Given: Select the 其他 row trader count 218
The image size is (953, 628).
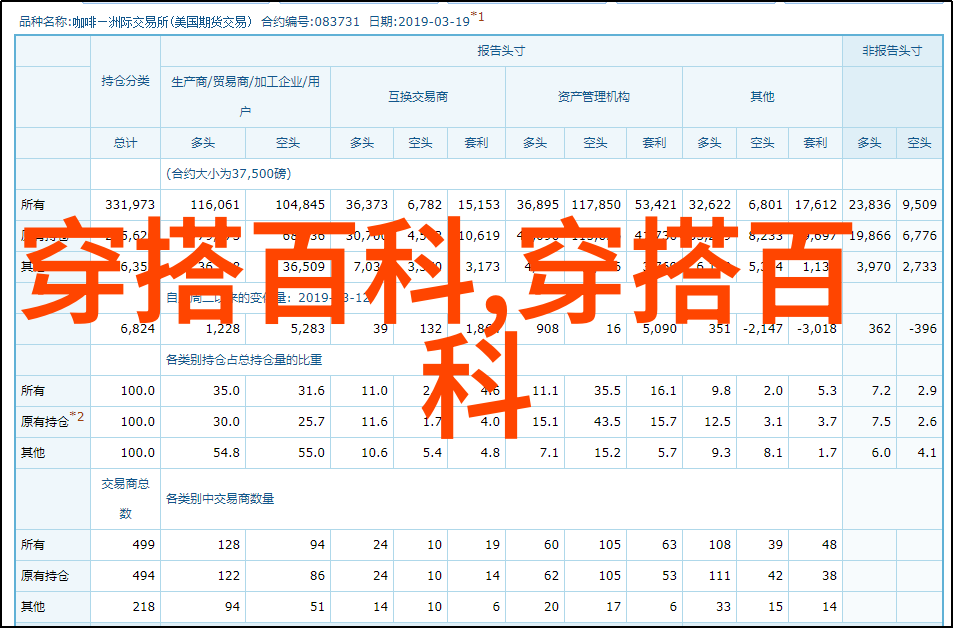Looking at the screenshot, I should pyautogui.click(x=143, y=607).
